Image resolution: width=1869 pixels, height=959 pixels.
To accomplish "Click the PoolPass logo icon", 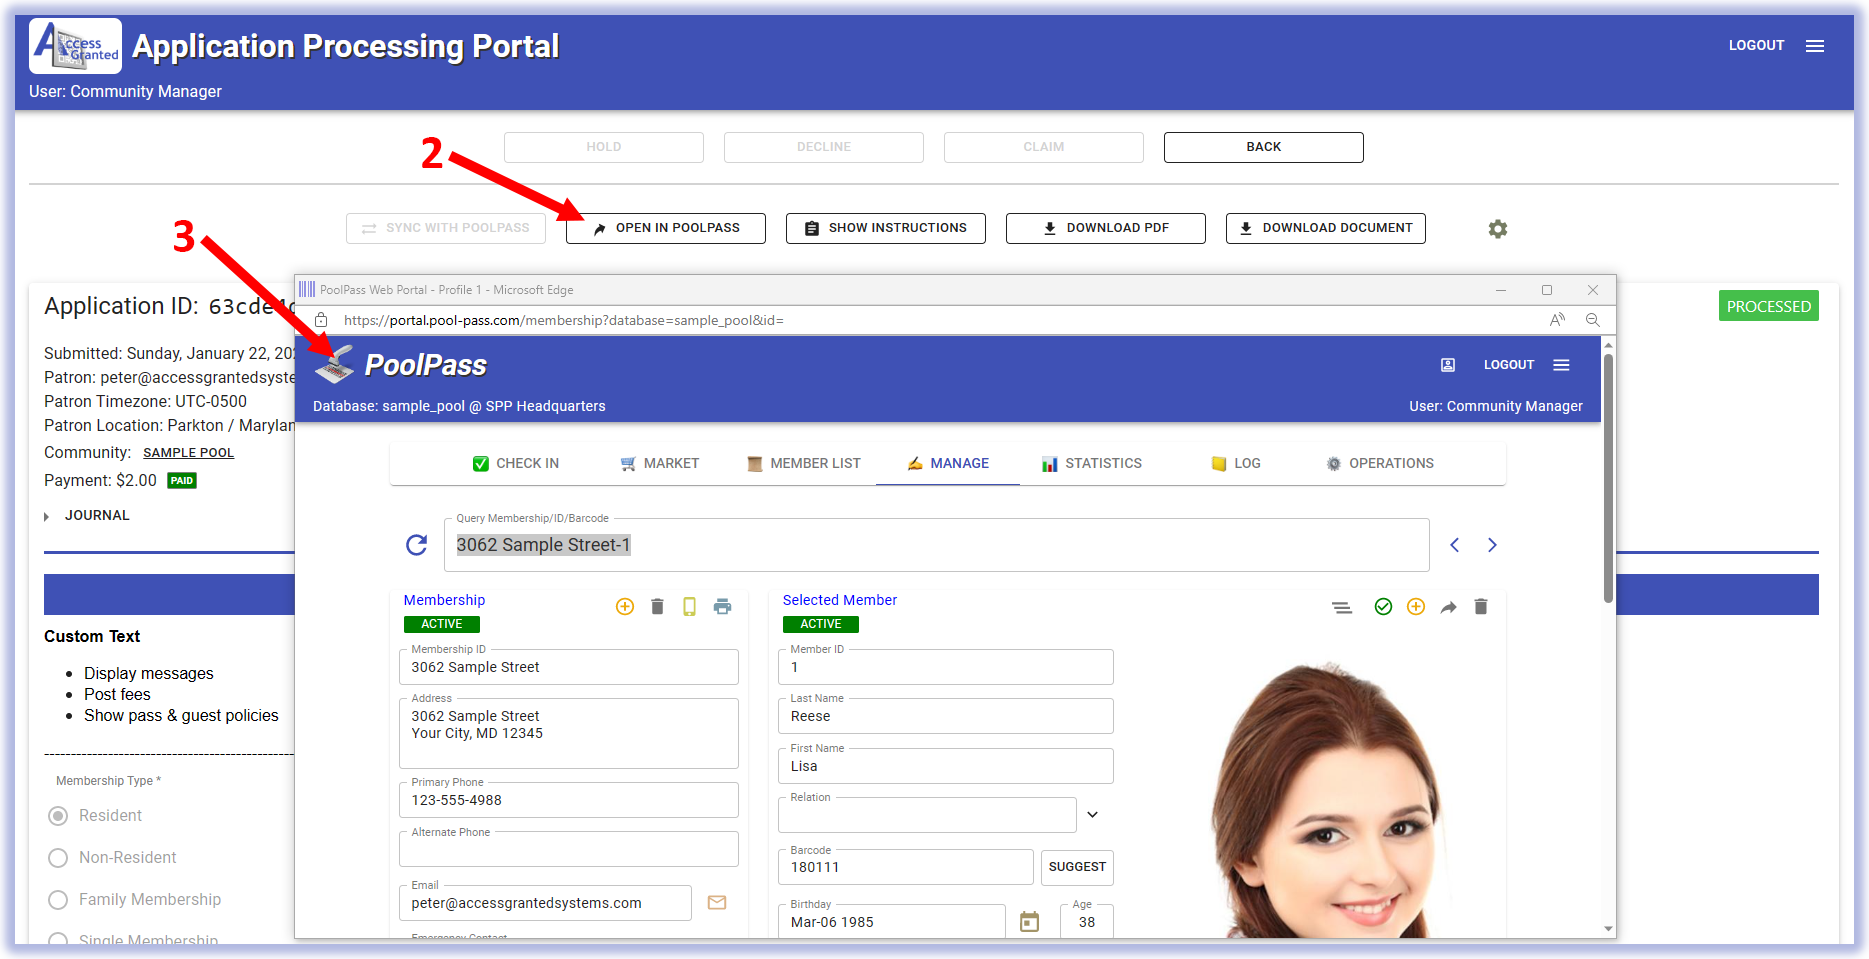I will (x=335, y=365).
